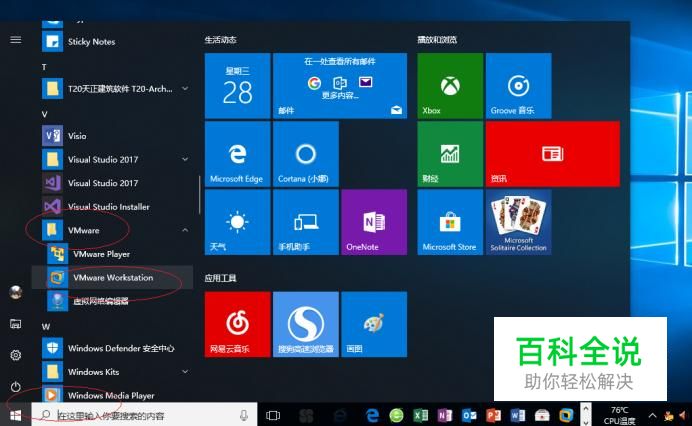Open the 天气 weather tile
Screen dimensions: 692x426
click(237, 222)
